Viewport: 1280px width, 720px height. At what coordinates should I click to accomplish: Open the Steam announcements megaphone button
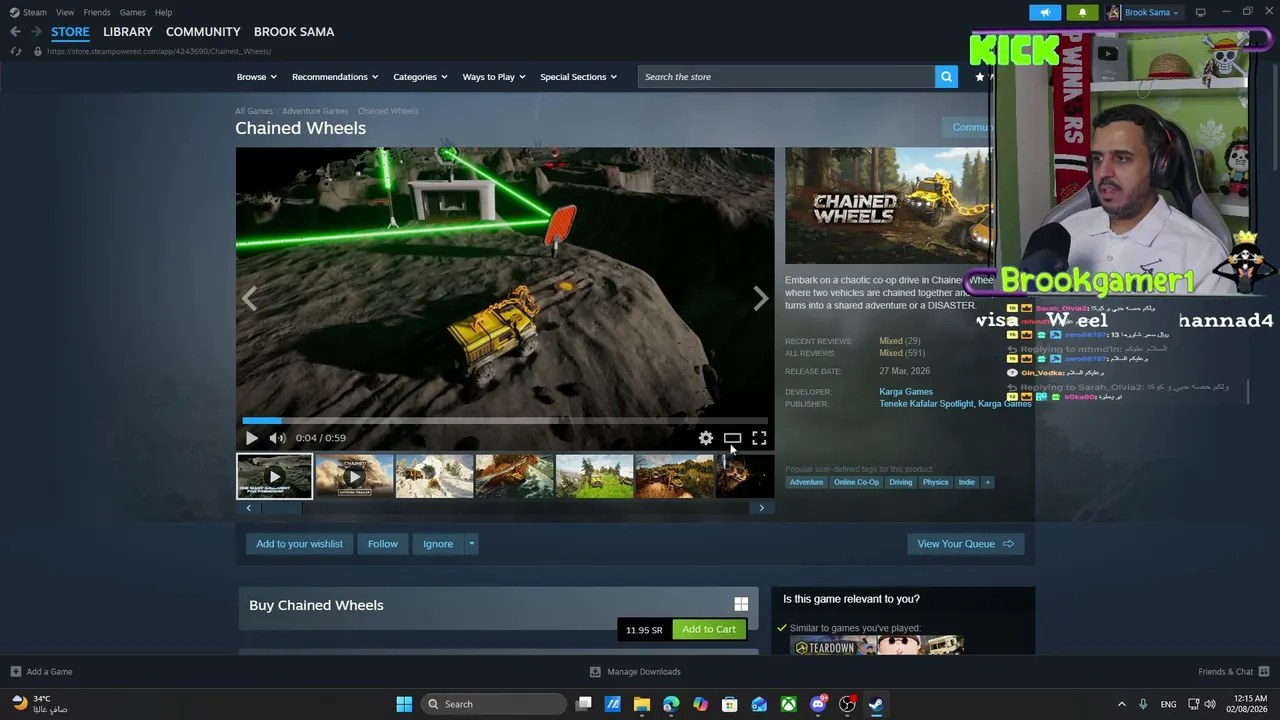pyautogui.click(x=1045, y=12)
